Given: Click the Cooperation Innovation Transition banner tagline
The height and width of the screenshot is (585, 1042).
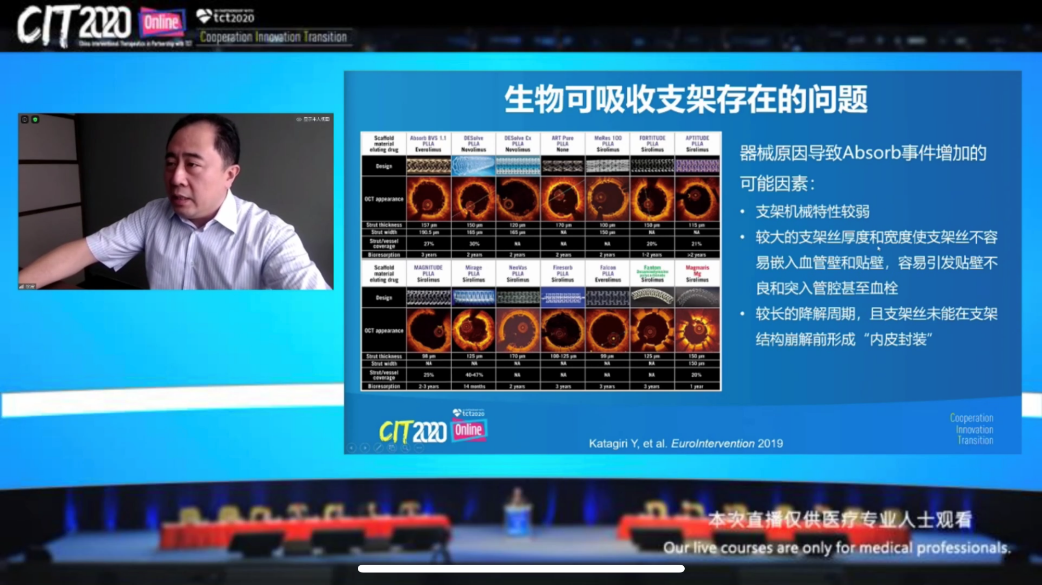Looking at the screenshot, I should click(x=273, y=37).
